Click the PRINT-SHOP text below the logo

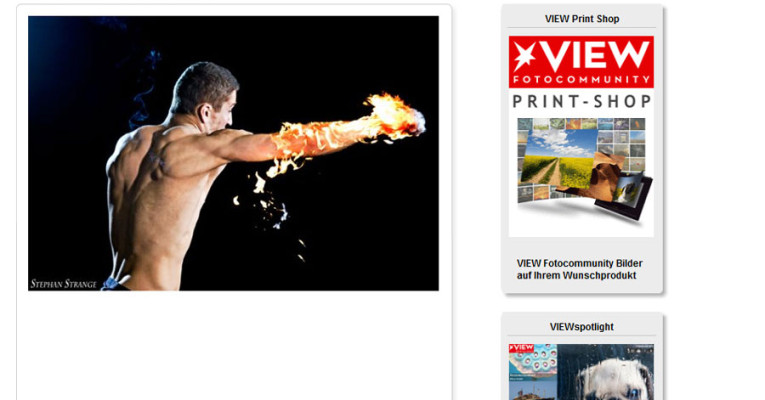582,101
